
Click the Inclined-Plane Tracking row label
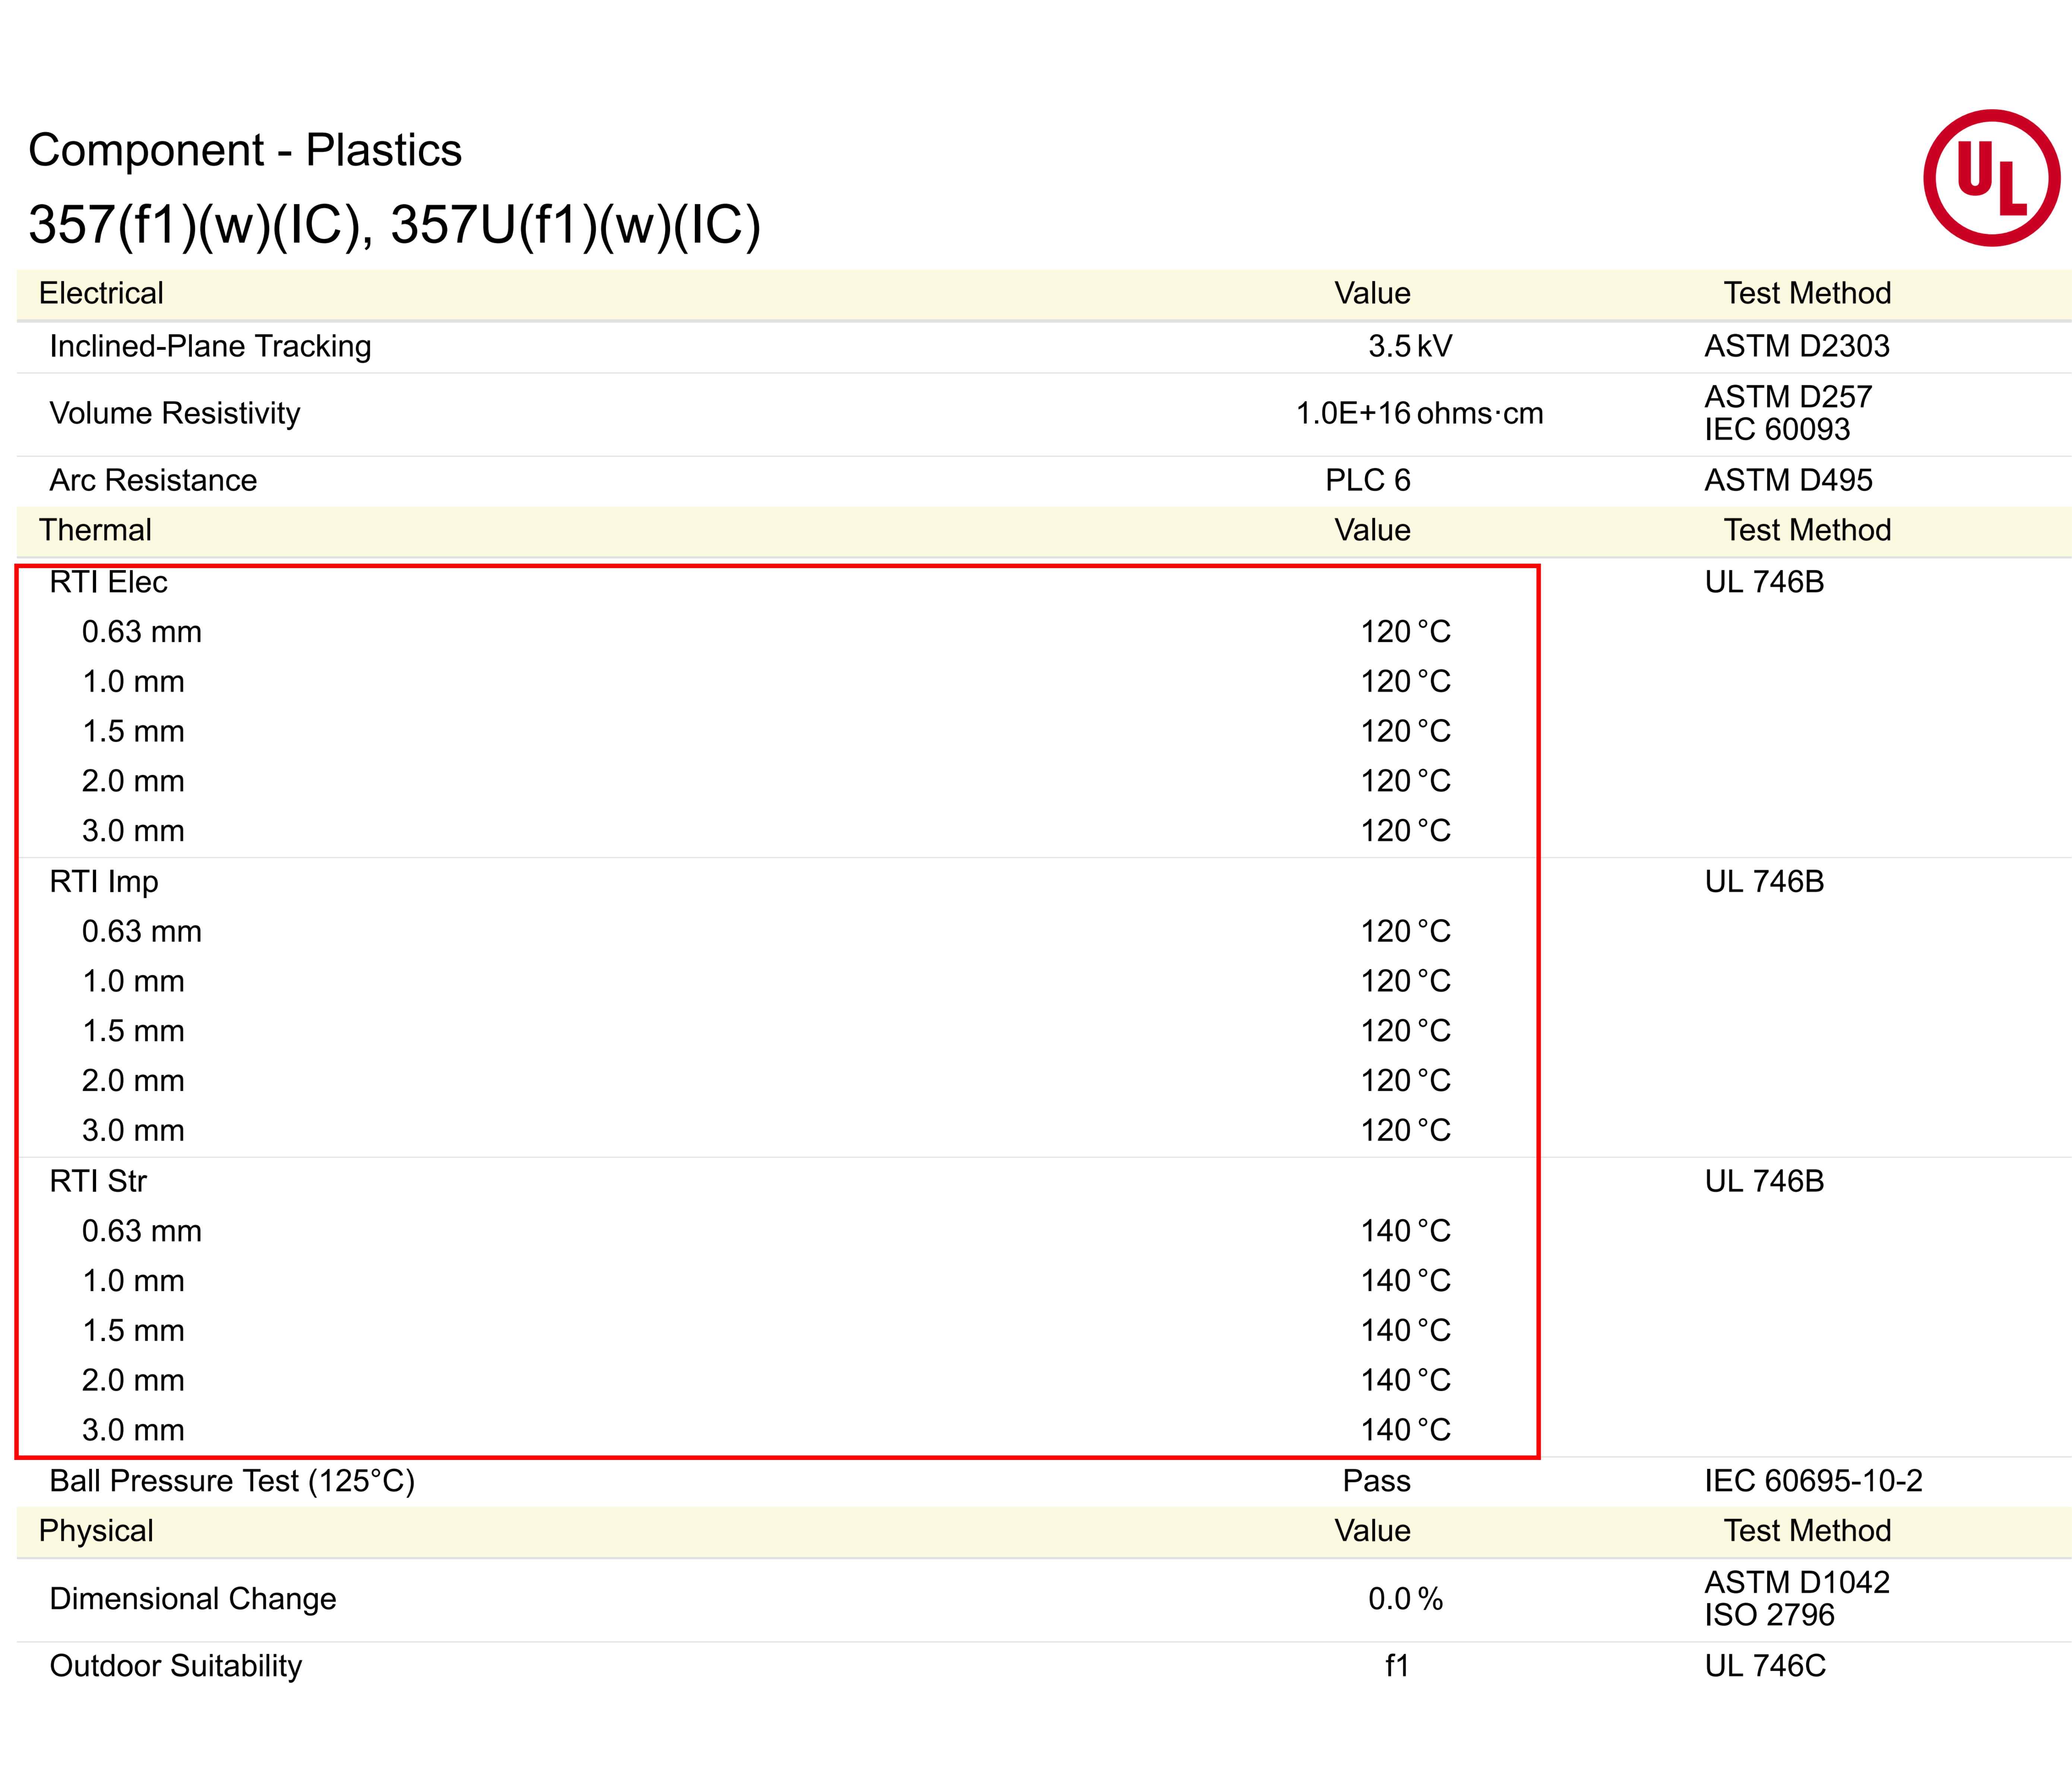pos(210,346)
